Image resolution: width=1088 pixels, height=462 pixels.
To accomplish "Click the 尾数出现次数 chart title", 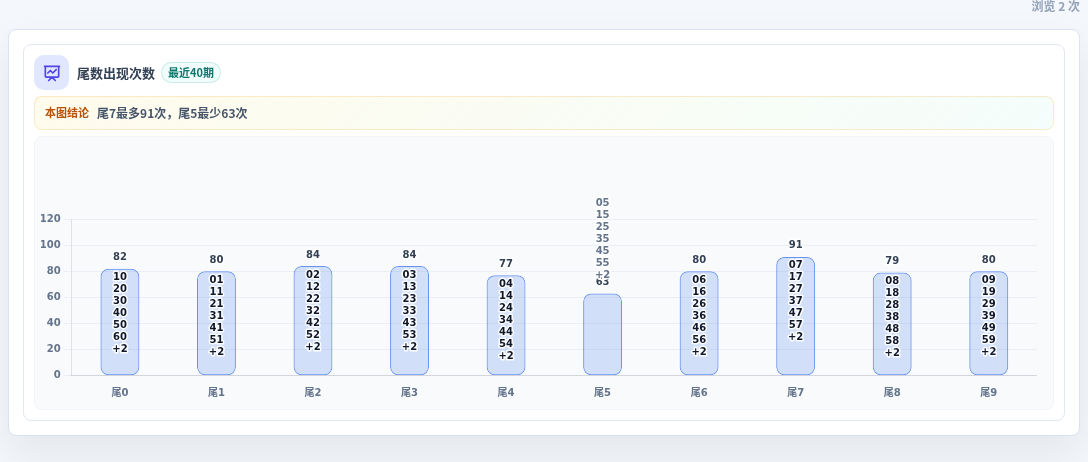I will (116, 73).
